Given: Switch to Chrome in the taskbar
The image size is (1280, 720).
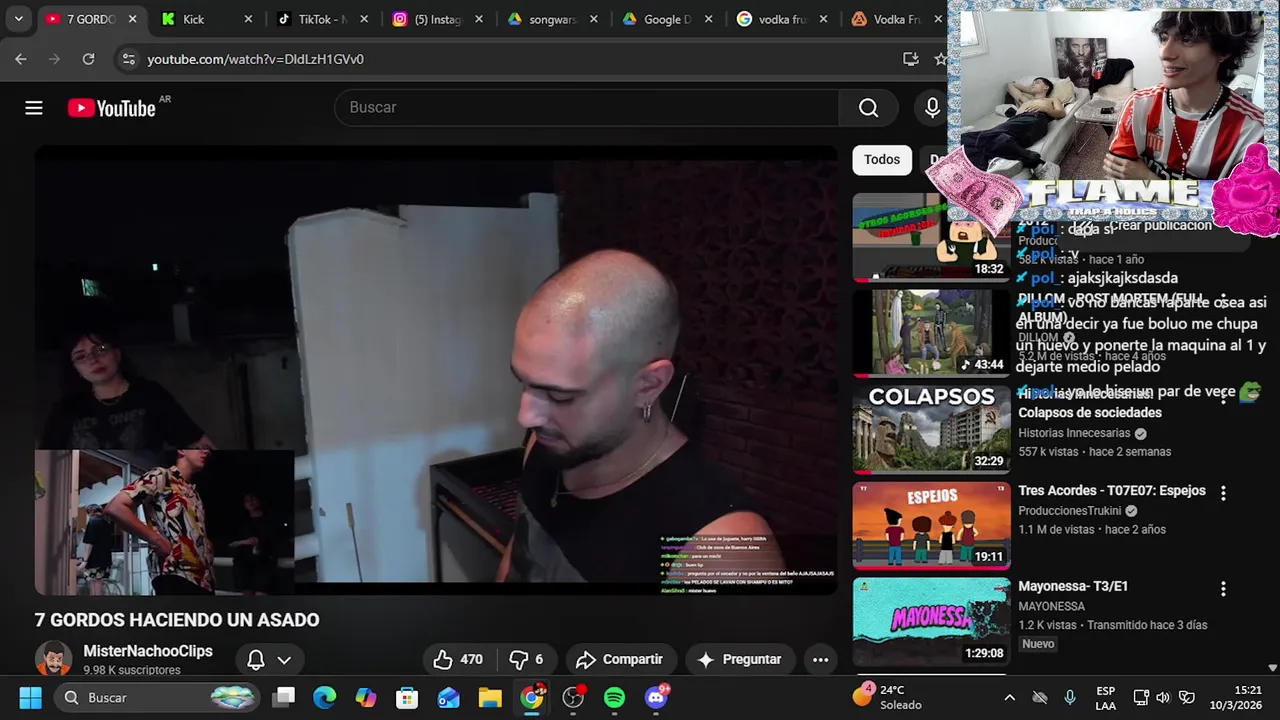Looking at the screenshot, I should tap(532, 697).
